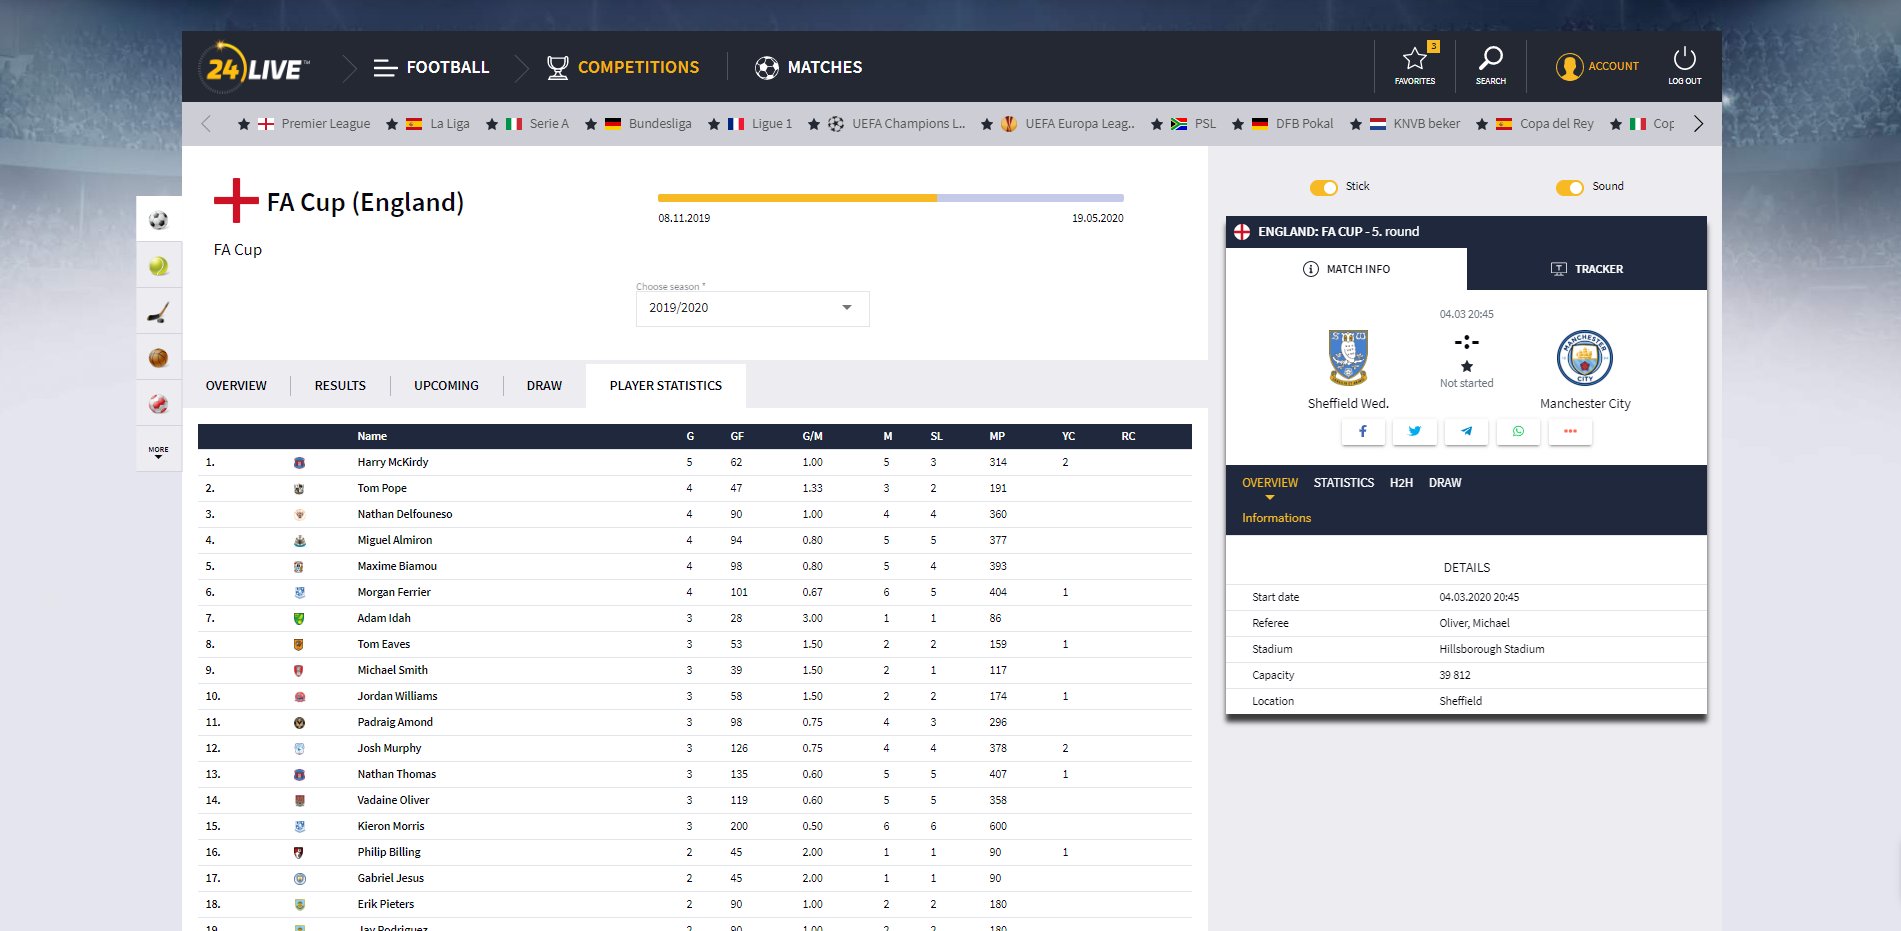The height and width of the screenshot is (931, 1901).
Task: Switch to the Upcoming tab
Action: point(446,386)
